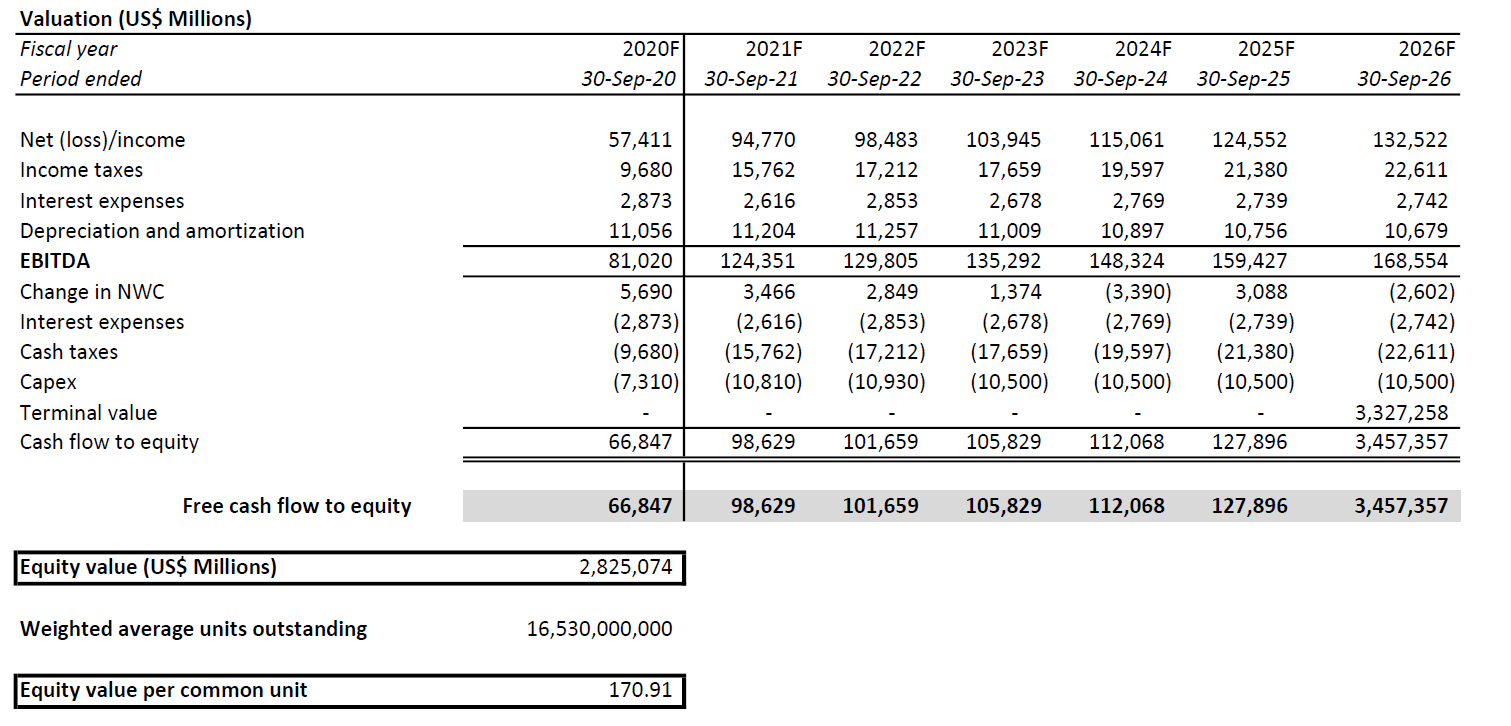Click the 30-Sep-23 period cell

998,78
